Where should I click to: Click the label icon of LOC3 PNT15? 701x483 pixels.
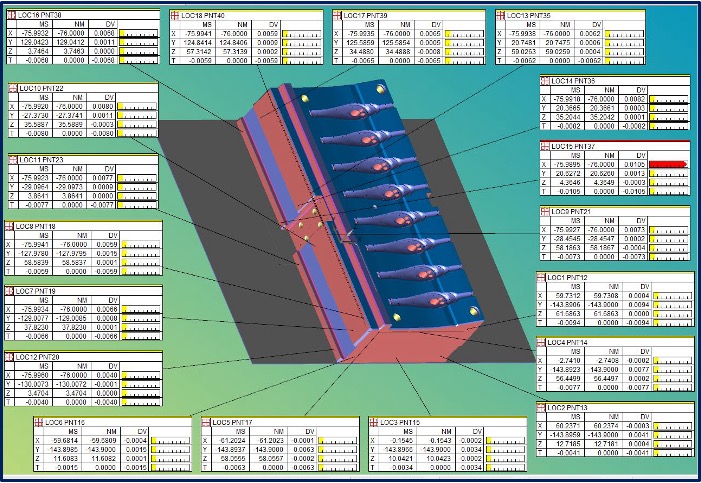pyautogui.click(x=374, y=422)
